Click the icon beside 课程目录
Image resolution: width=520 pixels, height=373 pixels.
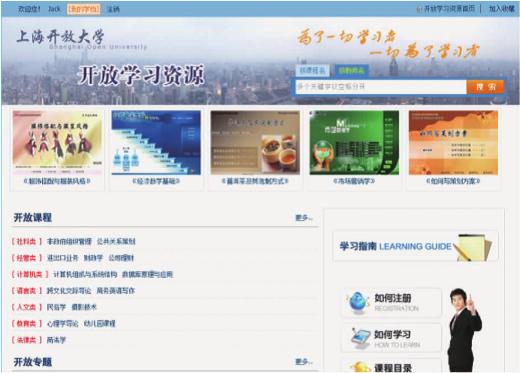point(360,367)
